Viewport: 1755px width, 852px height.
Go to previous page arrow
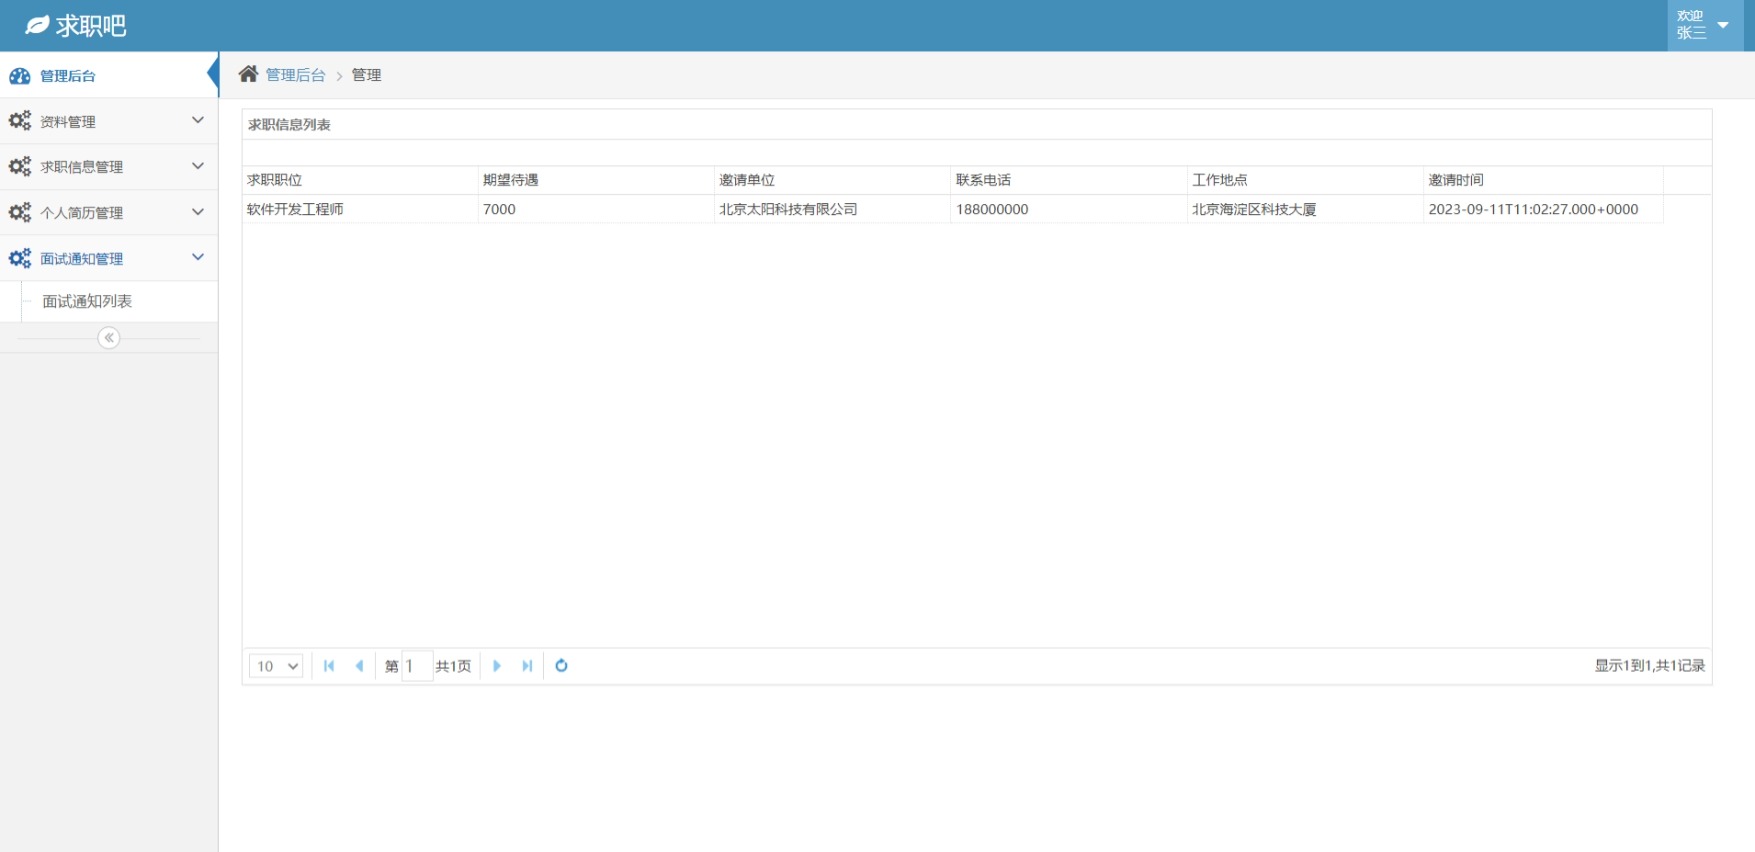point(359,666)
